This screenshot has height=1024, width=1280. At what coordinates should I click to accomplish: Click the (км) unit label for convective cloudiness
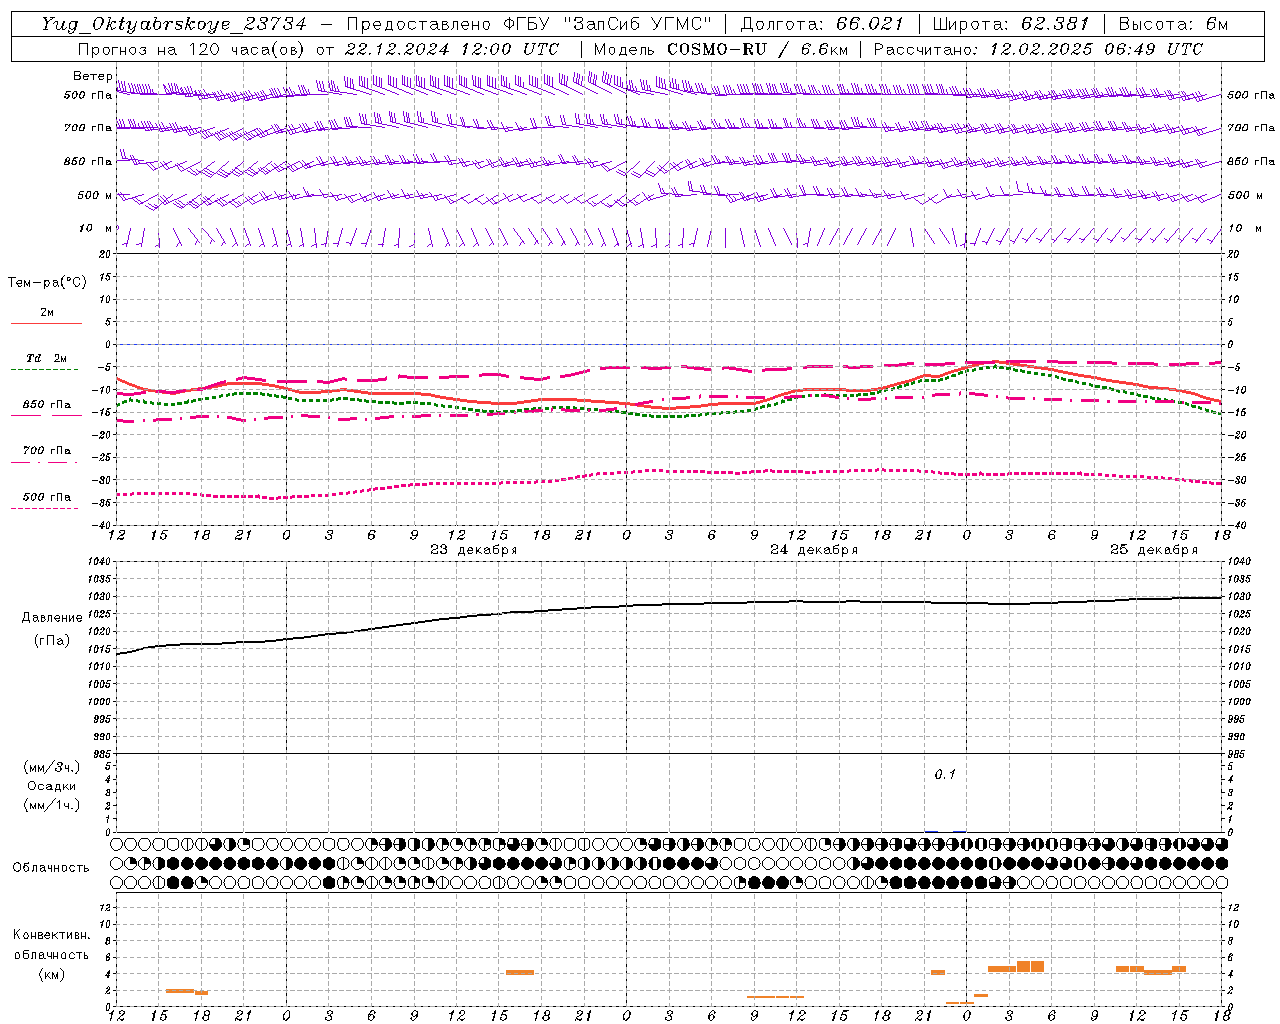tap(51, 974)
